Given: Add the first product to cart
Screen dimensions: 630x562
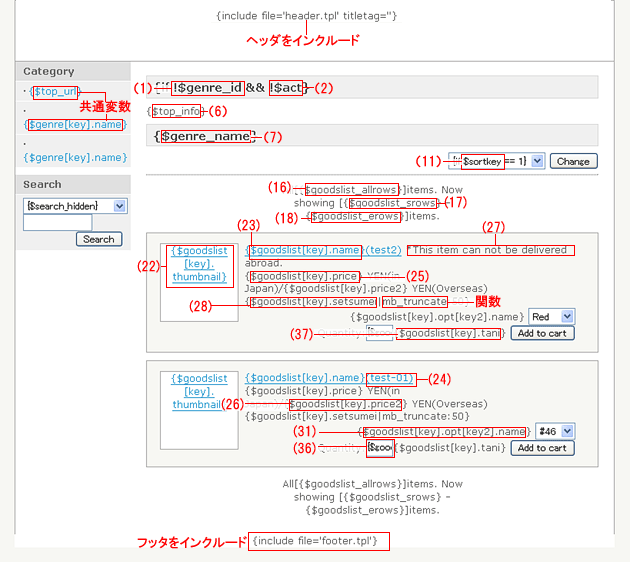Looking at the screenshot, I should (x=541, y=333).
